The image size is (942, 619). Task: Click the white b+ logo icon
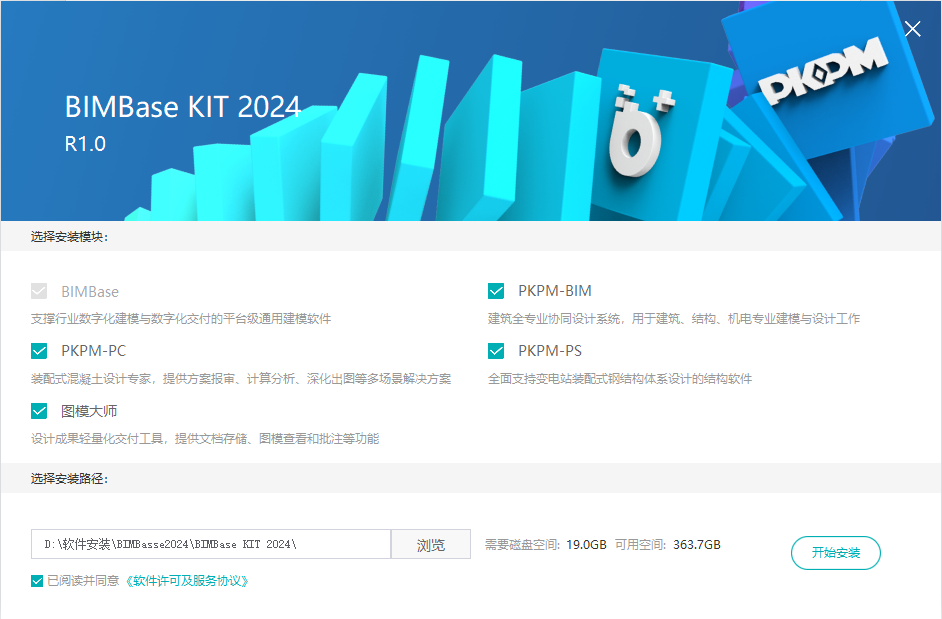pyautogui.click(x=640, y=131)
